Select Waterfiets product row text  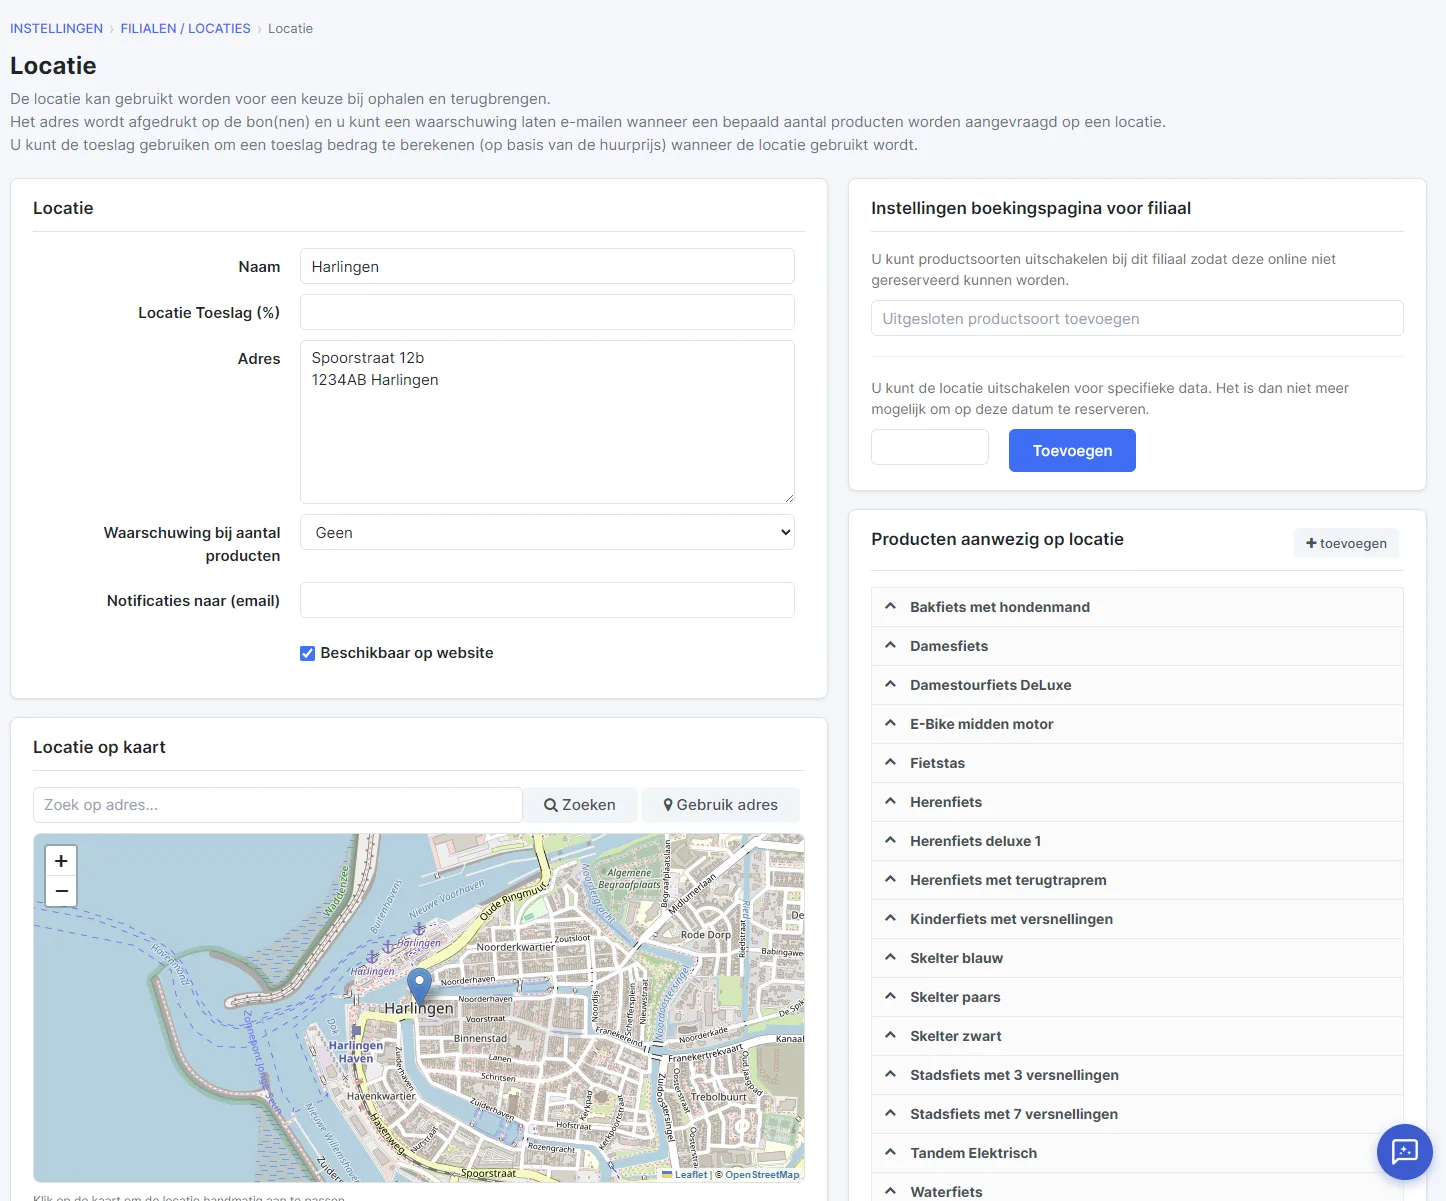946,1191
